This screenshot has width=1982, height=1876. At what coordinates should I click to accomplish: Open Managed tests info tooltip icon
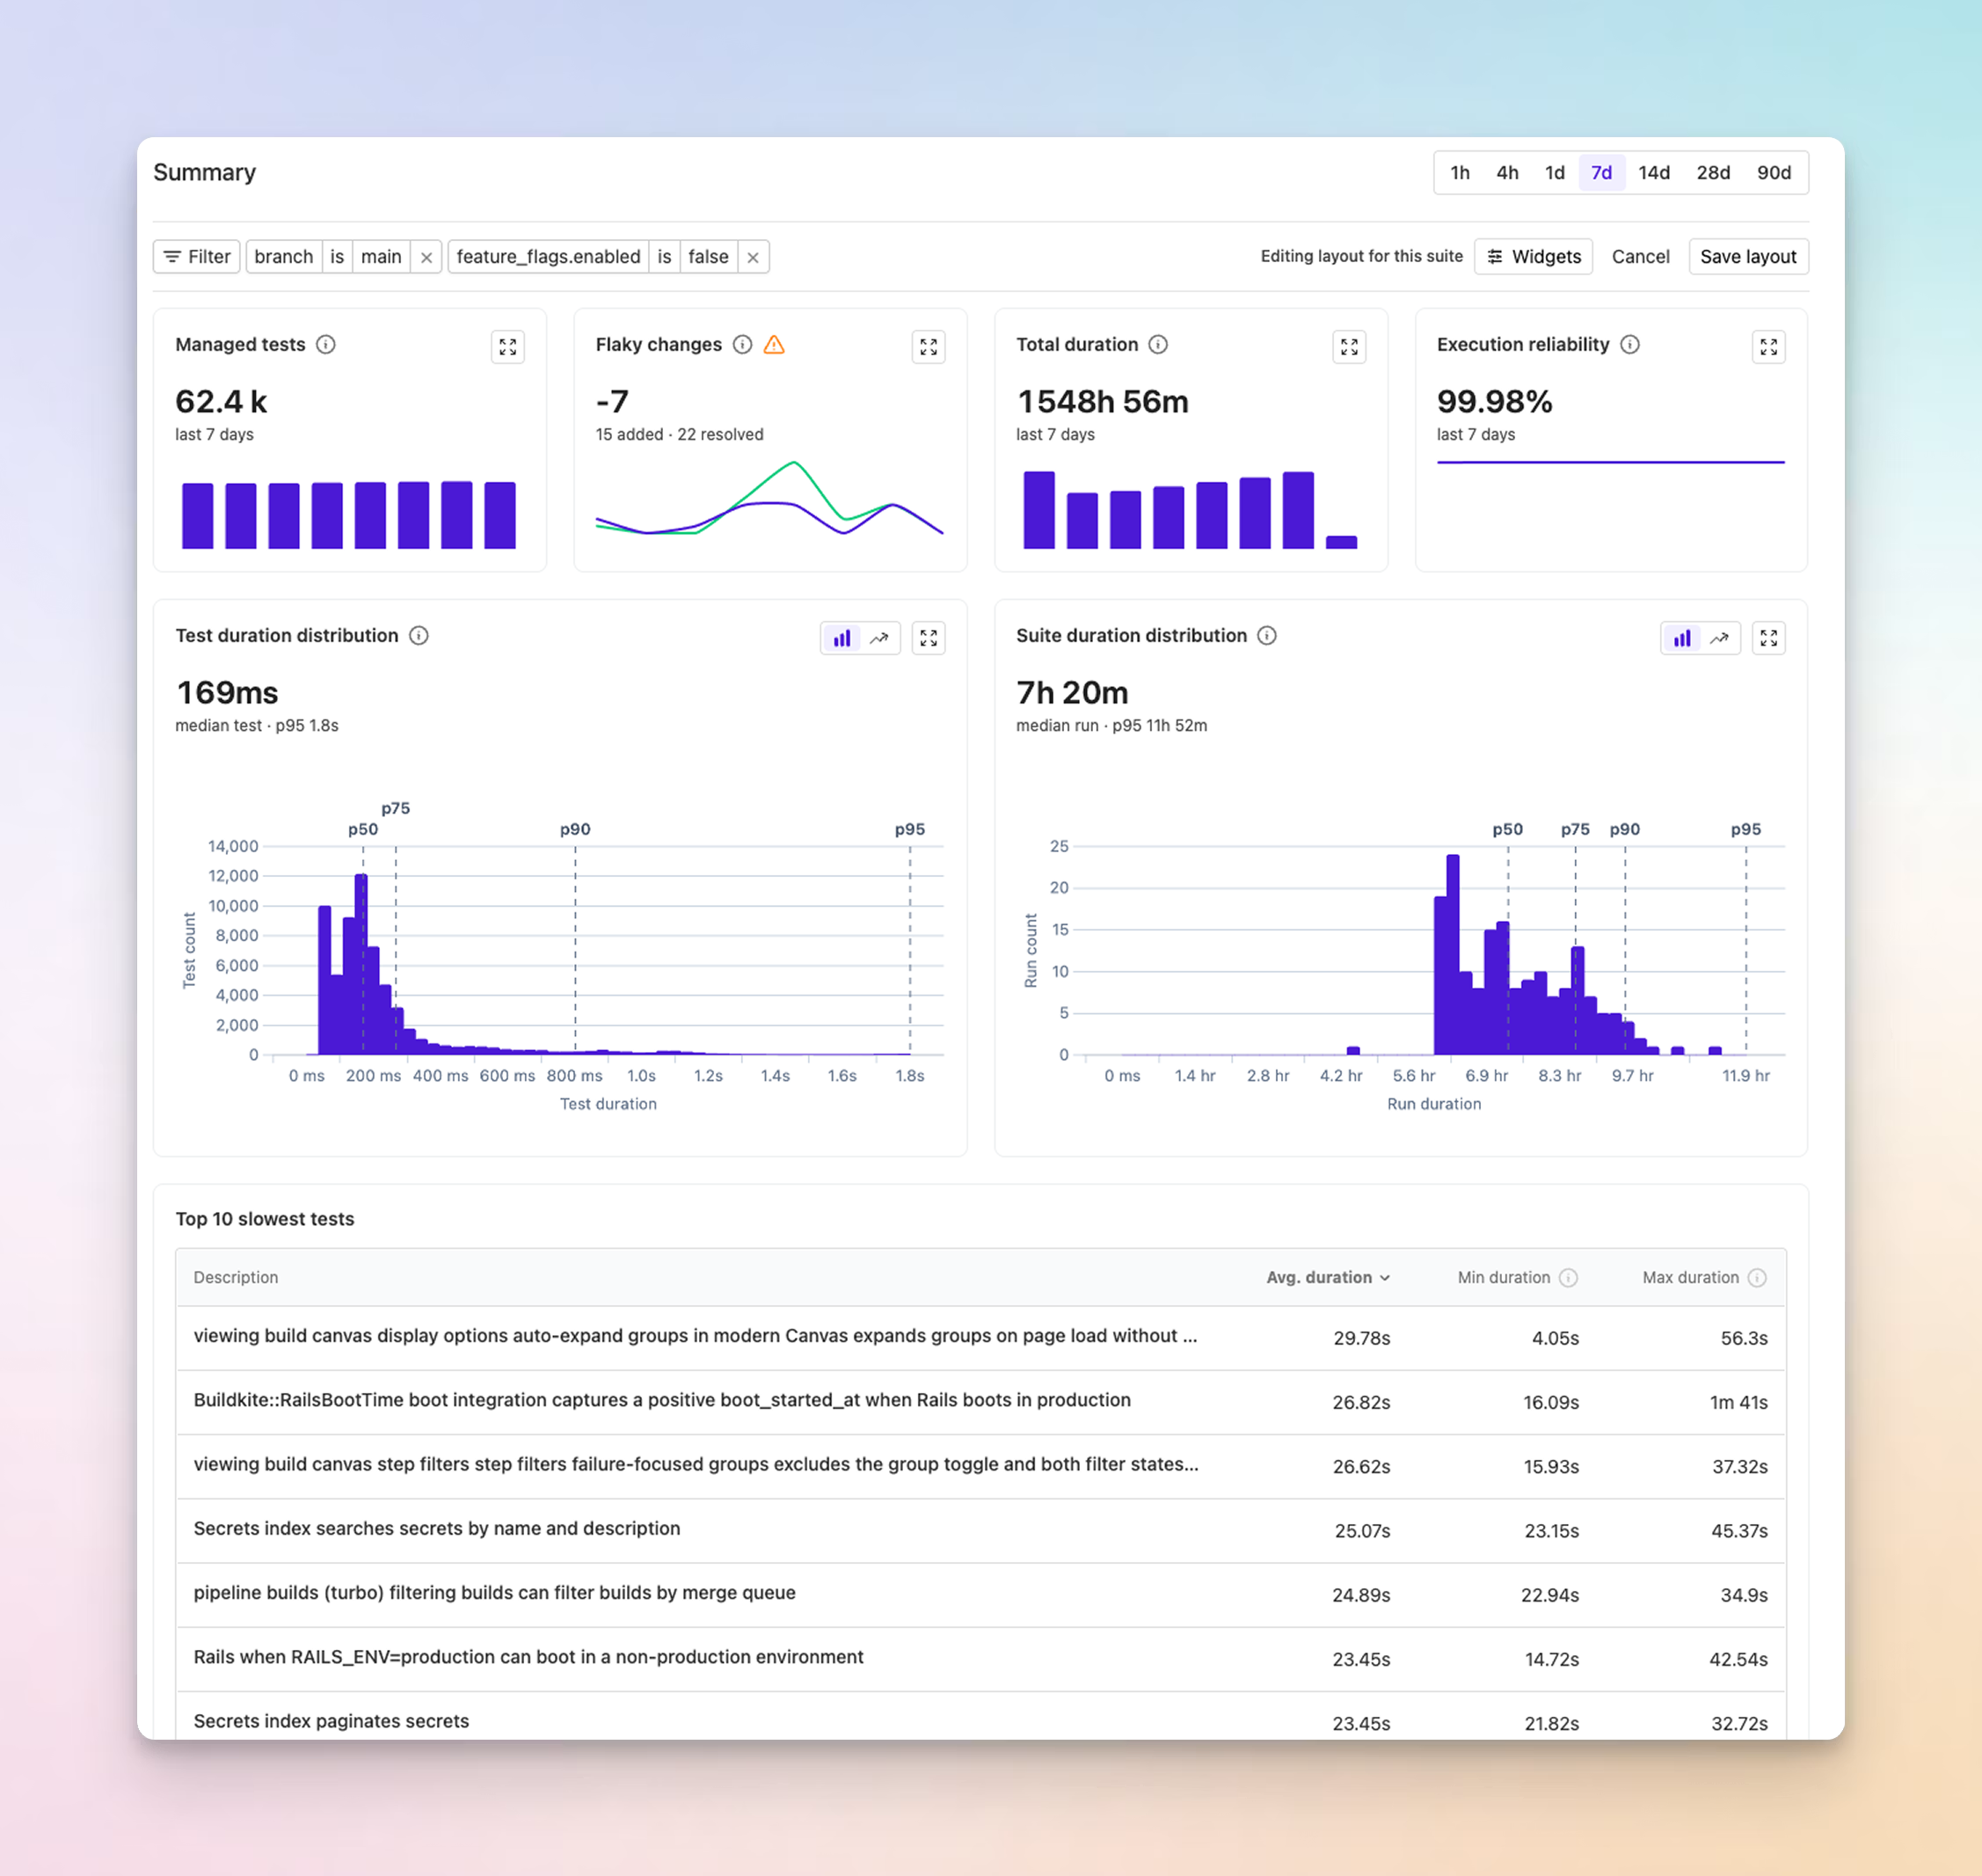click(x=326, y=344)
